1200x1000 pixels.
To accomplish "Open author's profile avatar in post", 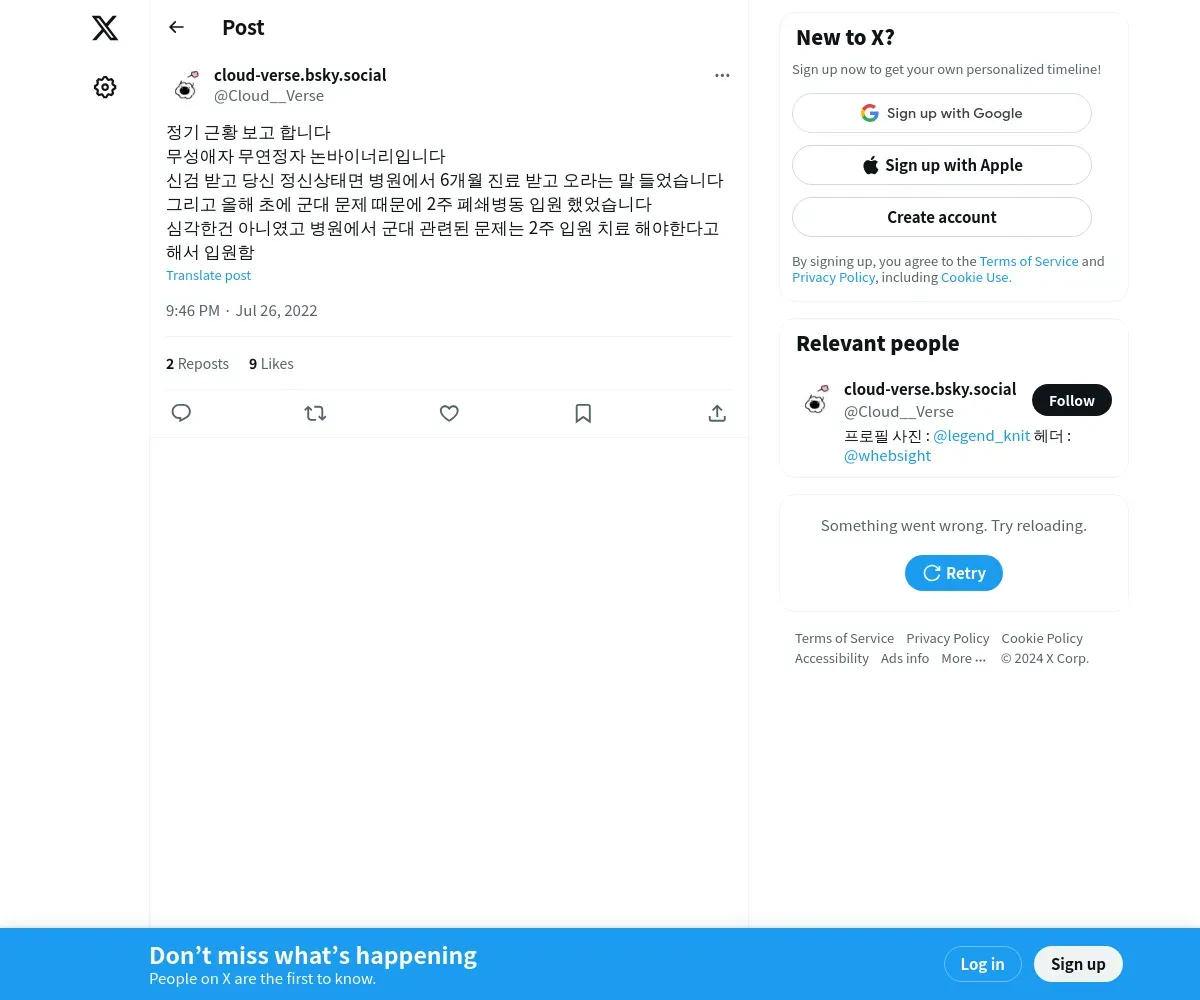I will pyautogui.click(x=186, y=86).
